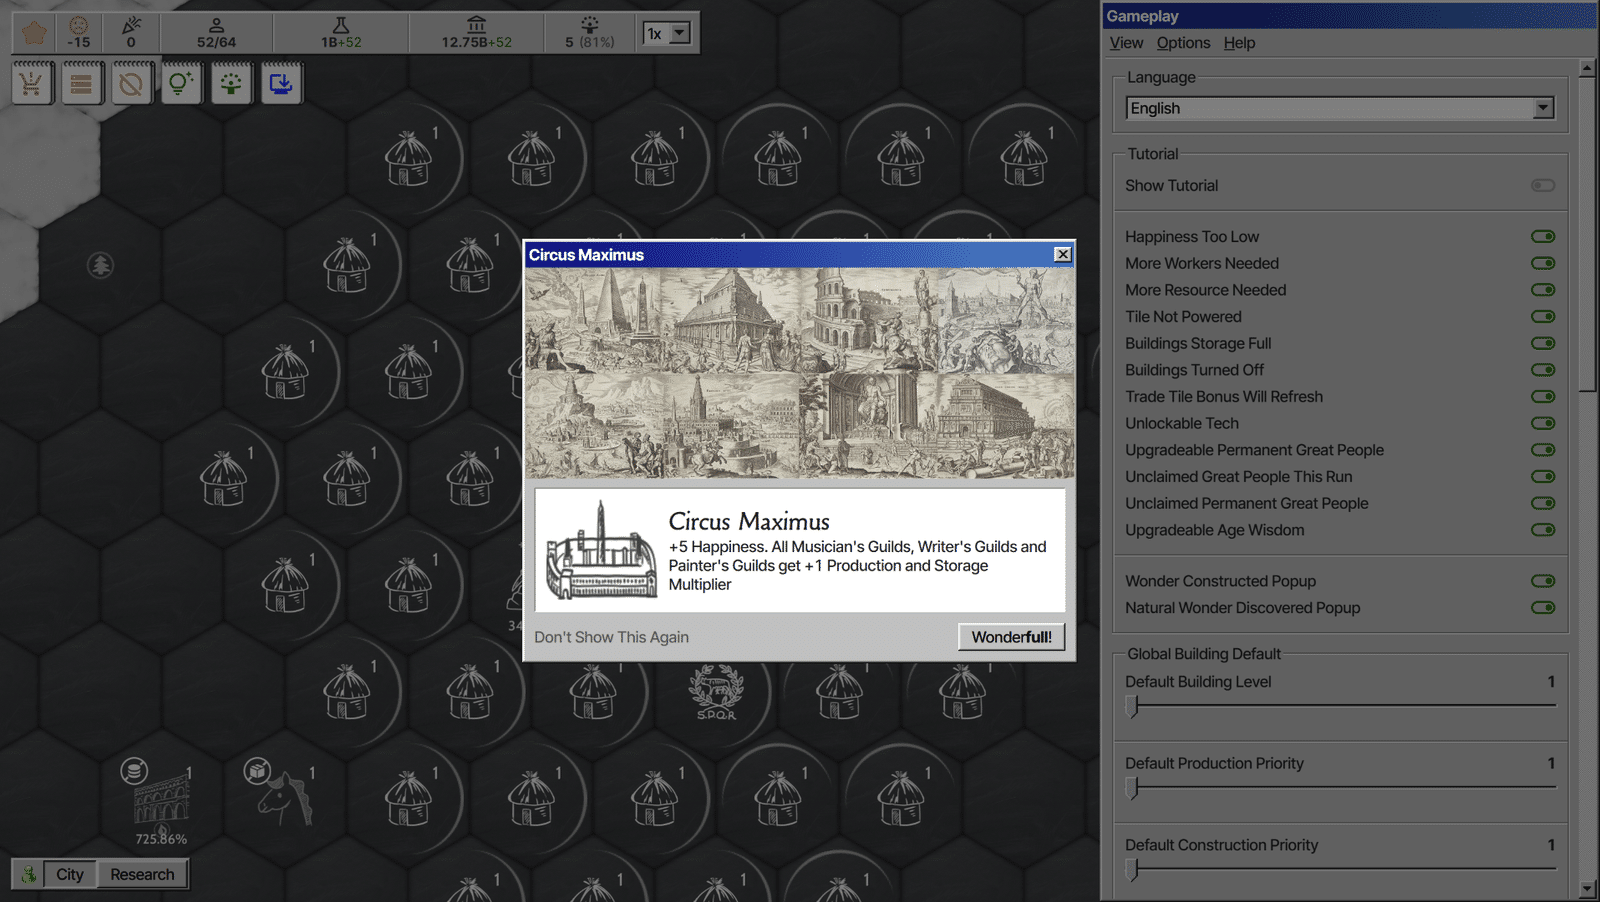1600x902 pixels.
Task: Click the green icon beside City tab
Action: (x=29, y=874)
